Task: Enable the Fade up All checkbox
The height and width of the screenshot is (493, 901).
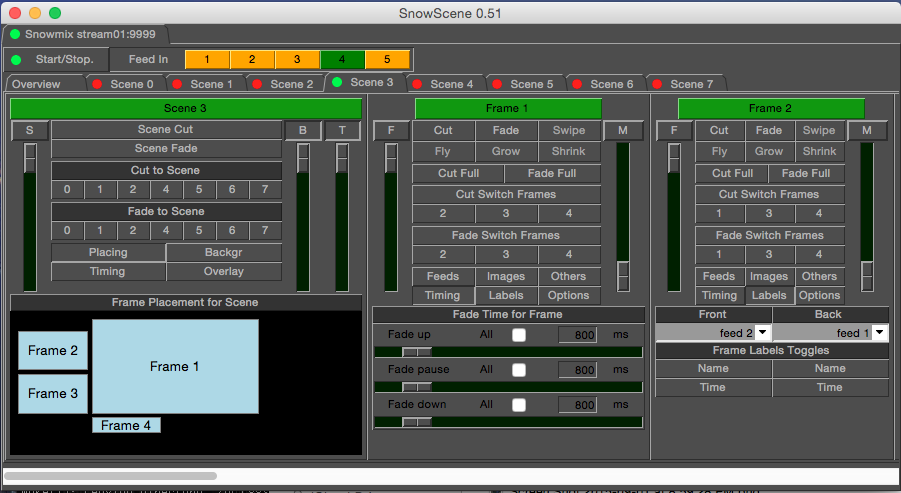Action: (519, 335)
